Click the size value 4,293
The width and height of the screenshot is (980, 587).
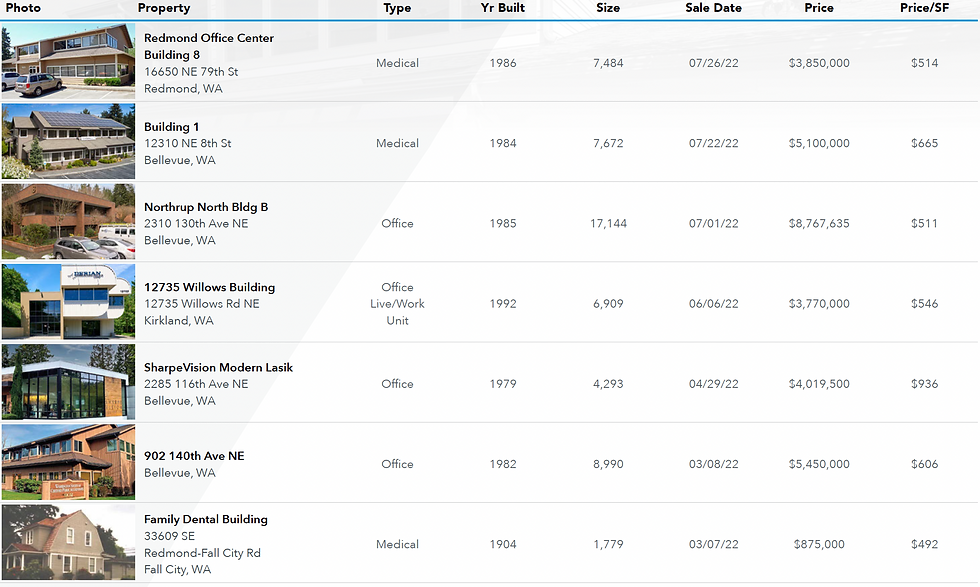coord(608,384)
